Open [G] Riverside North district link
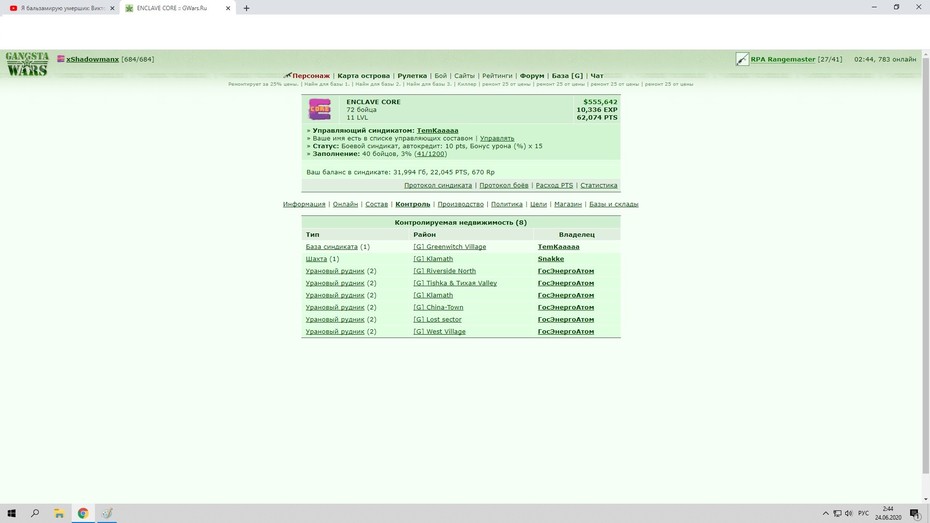This screenshot has height=523, width=930. (444, 271)
